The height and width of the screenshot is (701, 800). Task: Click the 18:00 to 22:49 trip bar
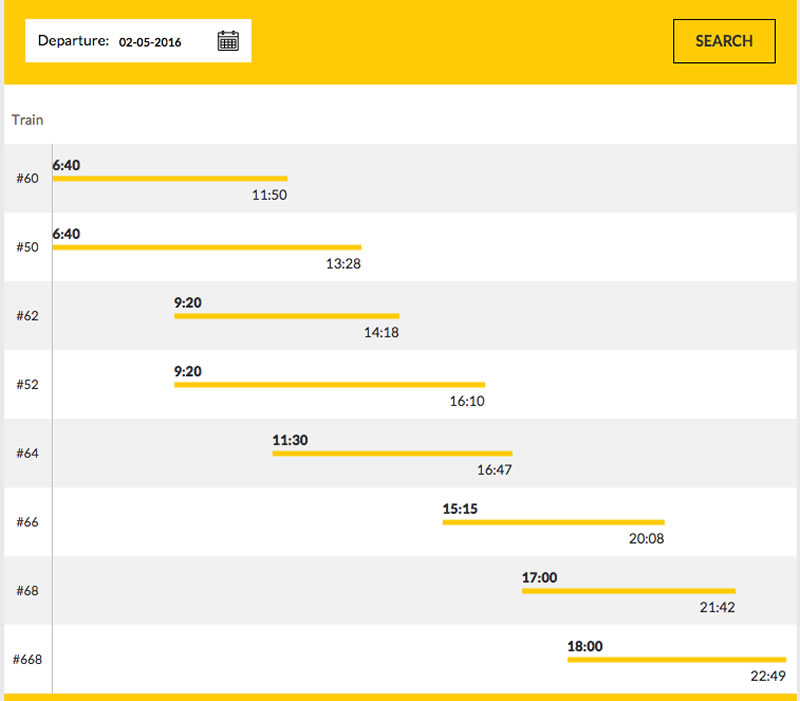677,660
